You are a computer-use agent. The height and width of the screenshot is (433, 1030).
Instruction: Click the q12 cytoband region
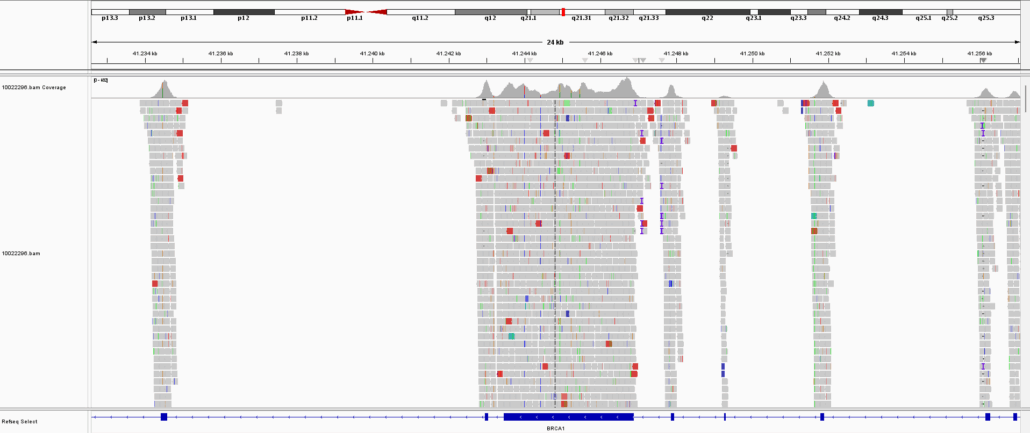point(490,12)
